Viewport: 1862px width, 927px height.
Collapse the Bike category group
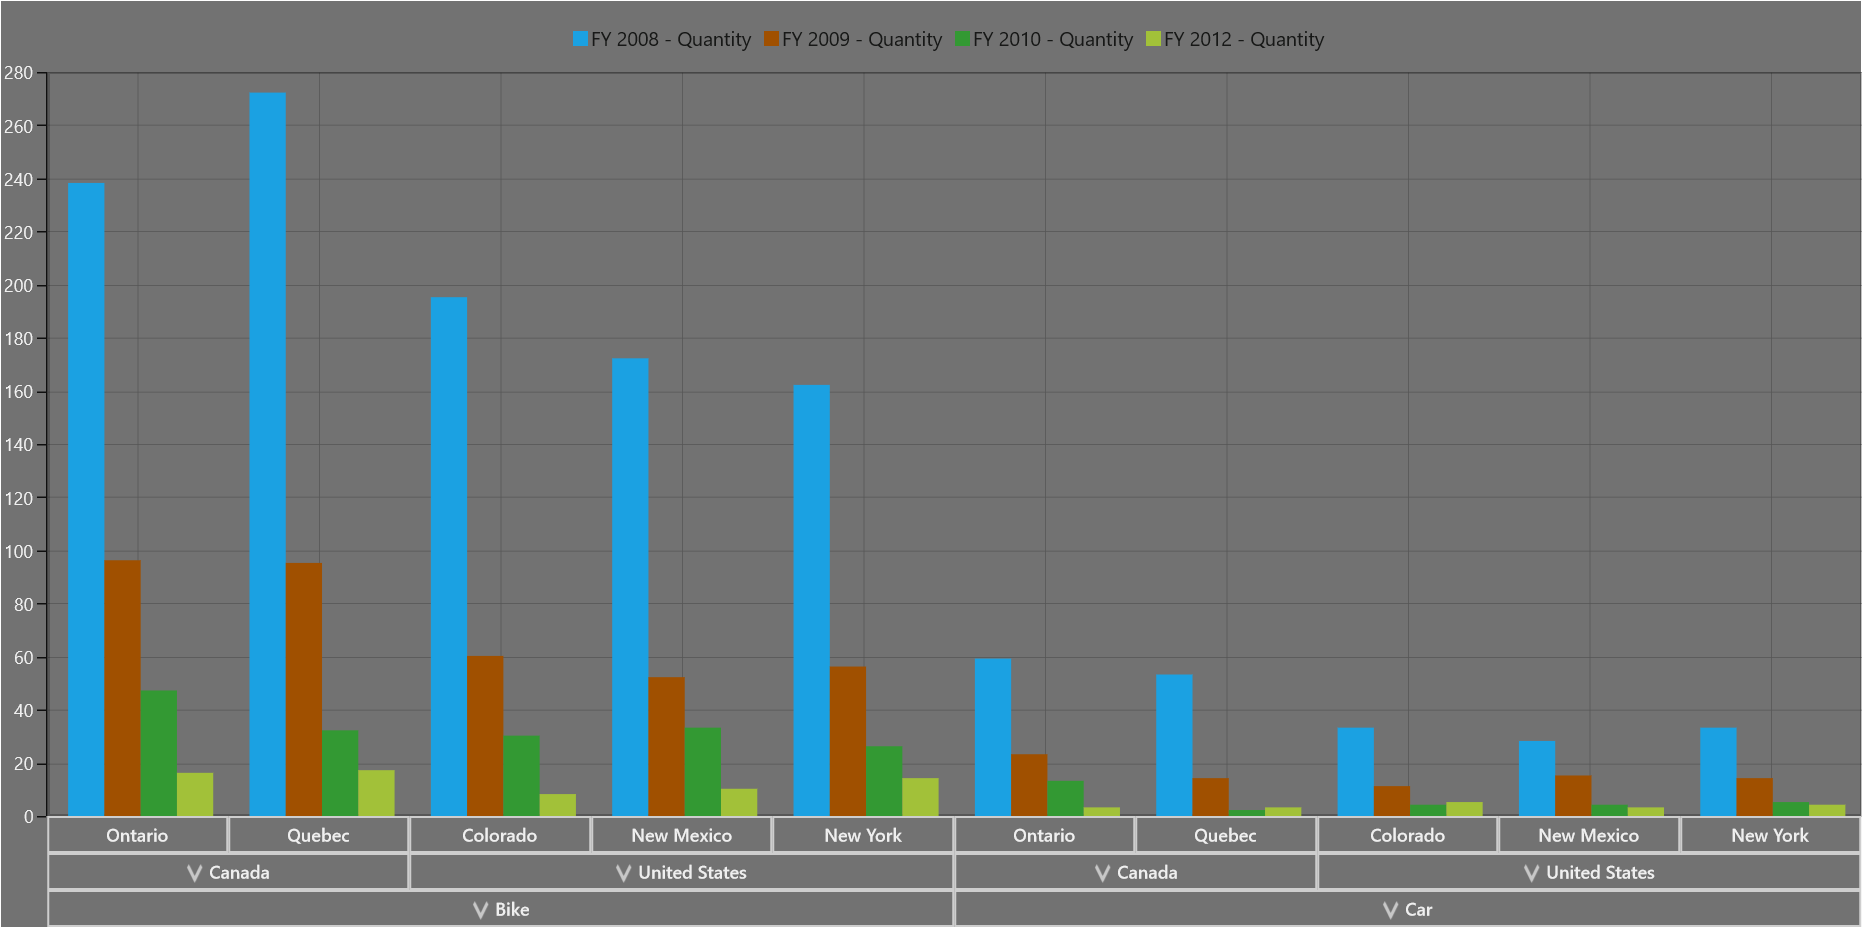480,909
